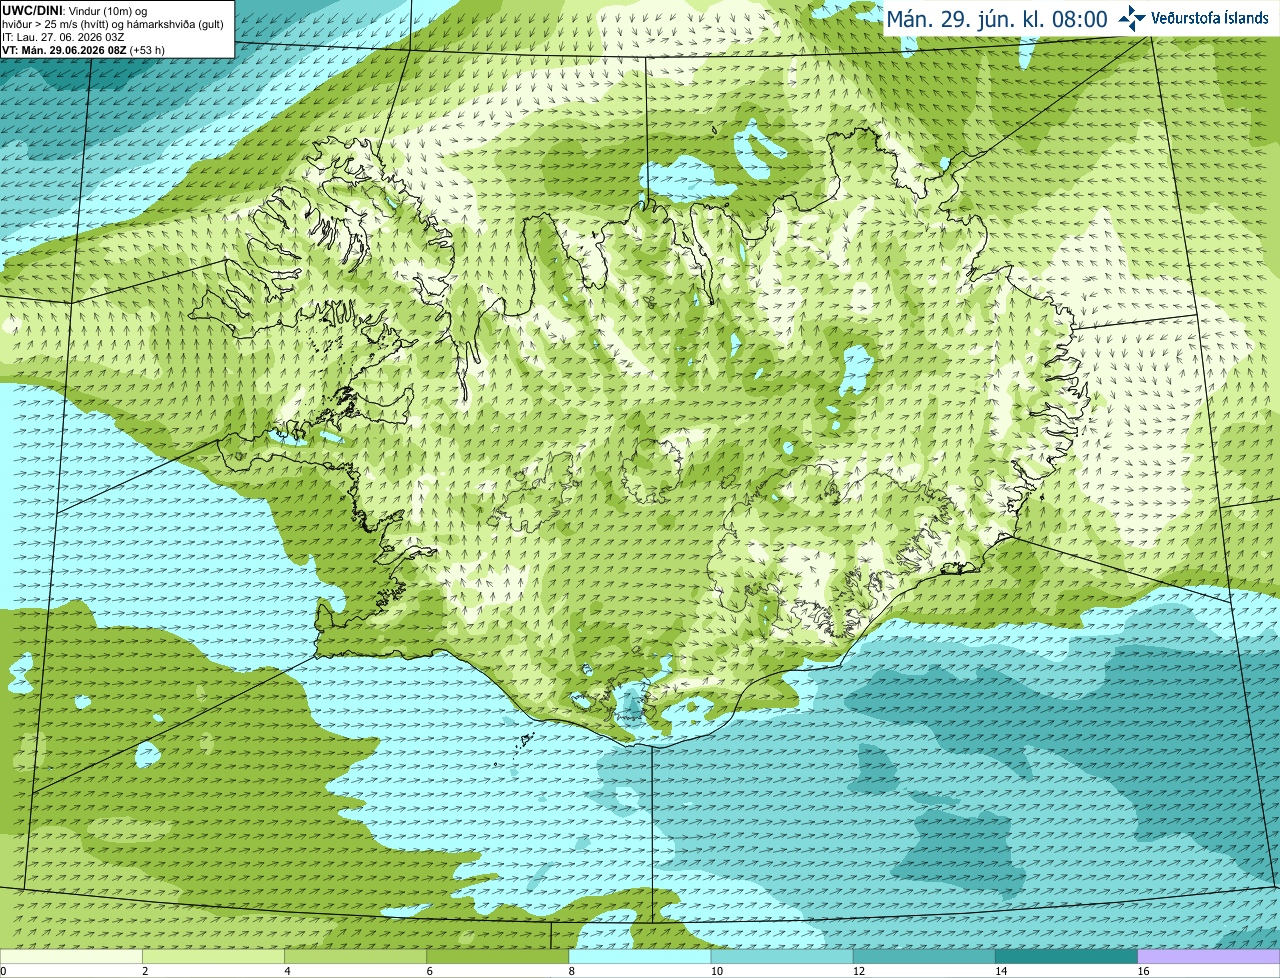Select the 2–4 m/s light green legend swatch
Image resolution: width=1280 pixels, height=978 pixels.
coord(213,956)
